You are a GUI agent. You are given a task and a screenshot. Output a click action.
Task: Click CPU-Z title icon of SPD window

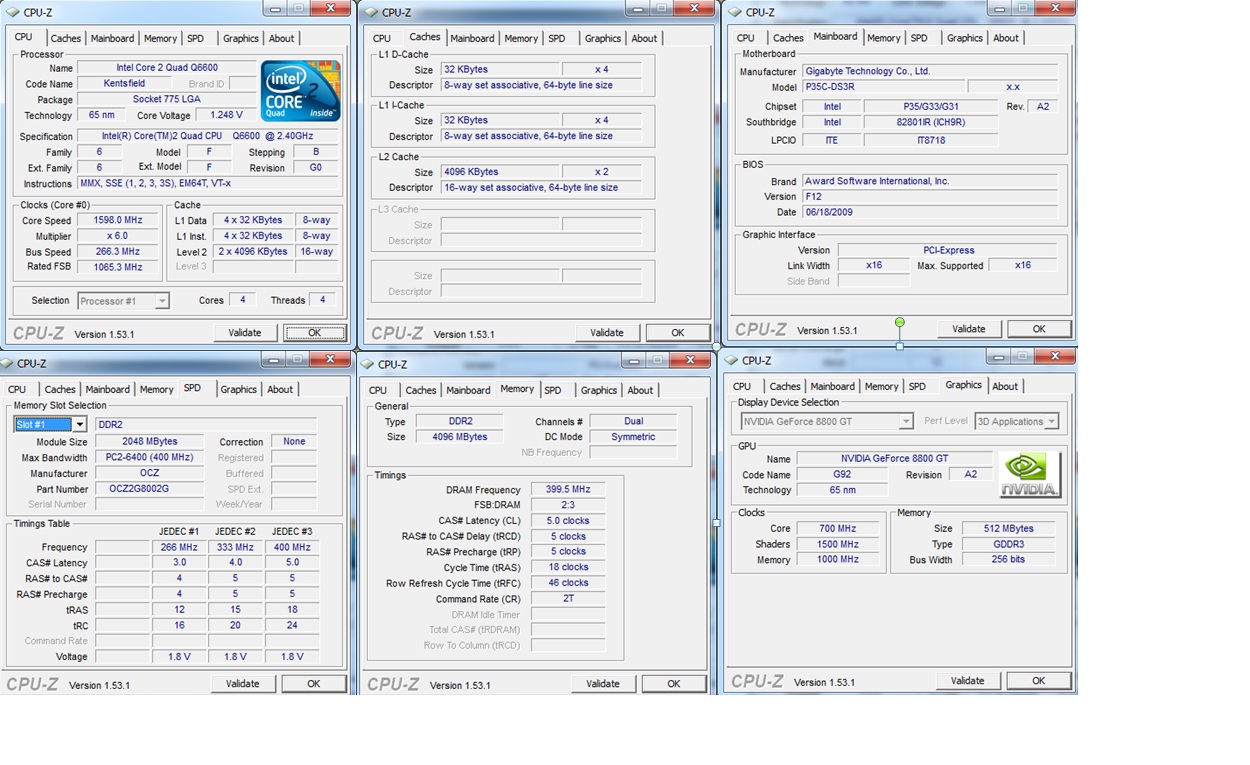[x=9, y=364]
